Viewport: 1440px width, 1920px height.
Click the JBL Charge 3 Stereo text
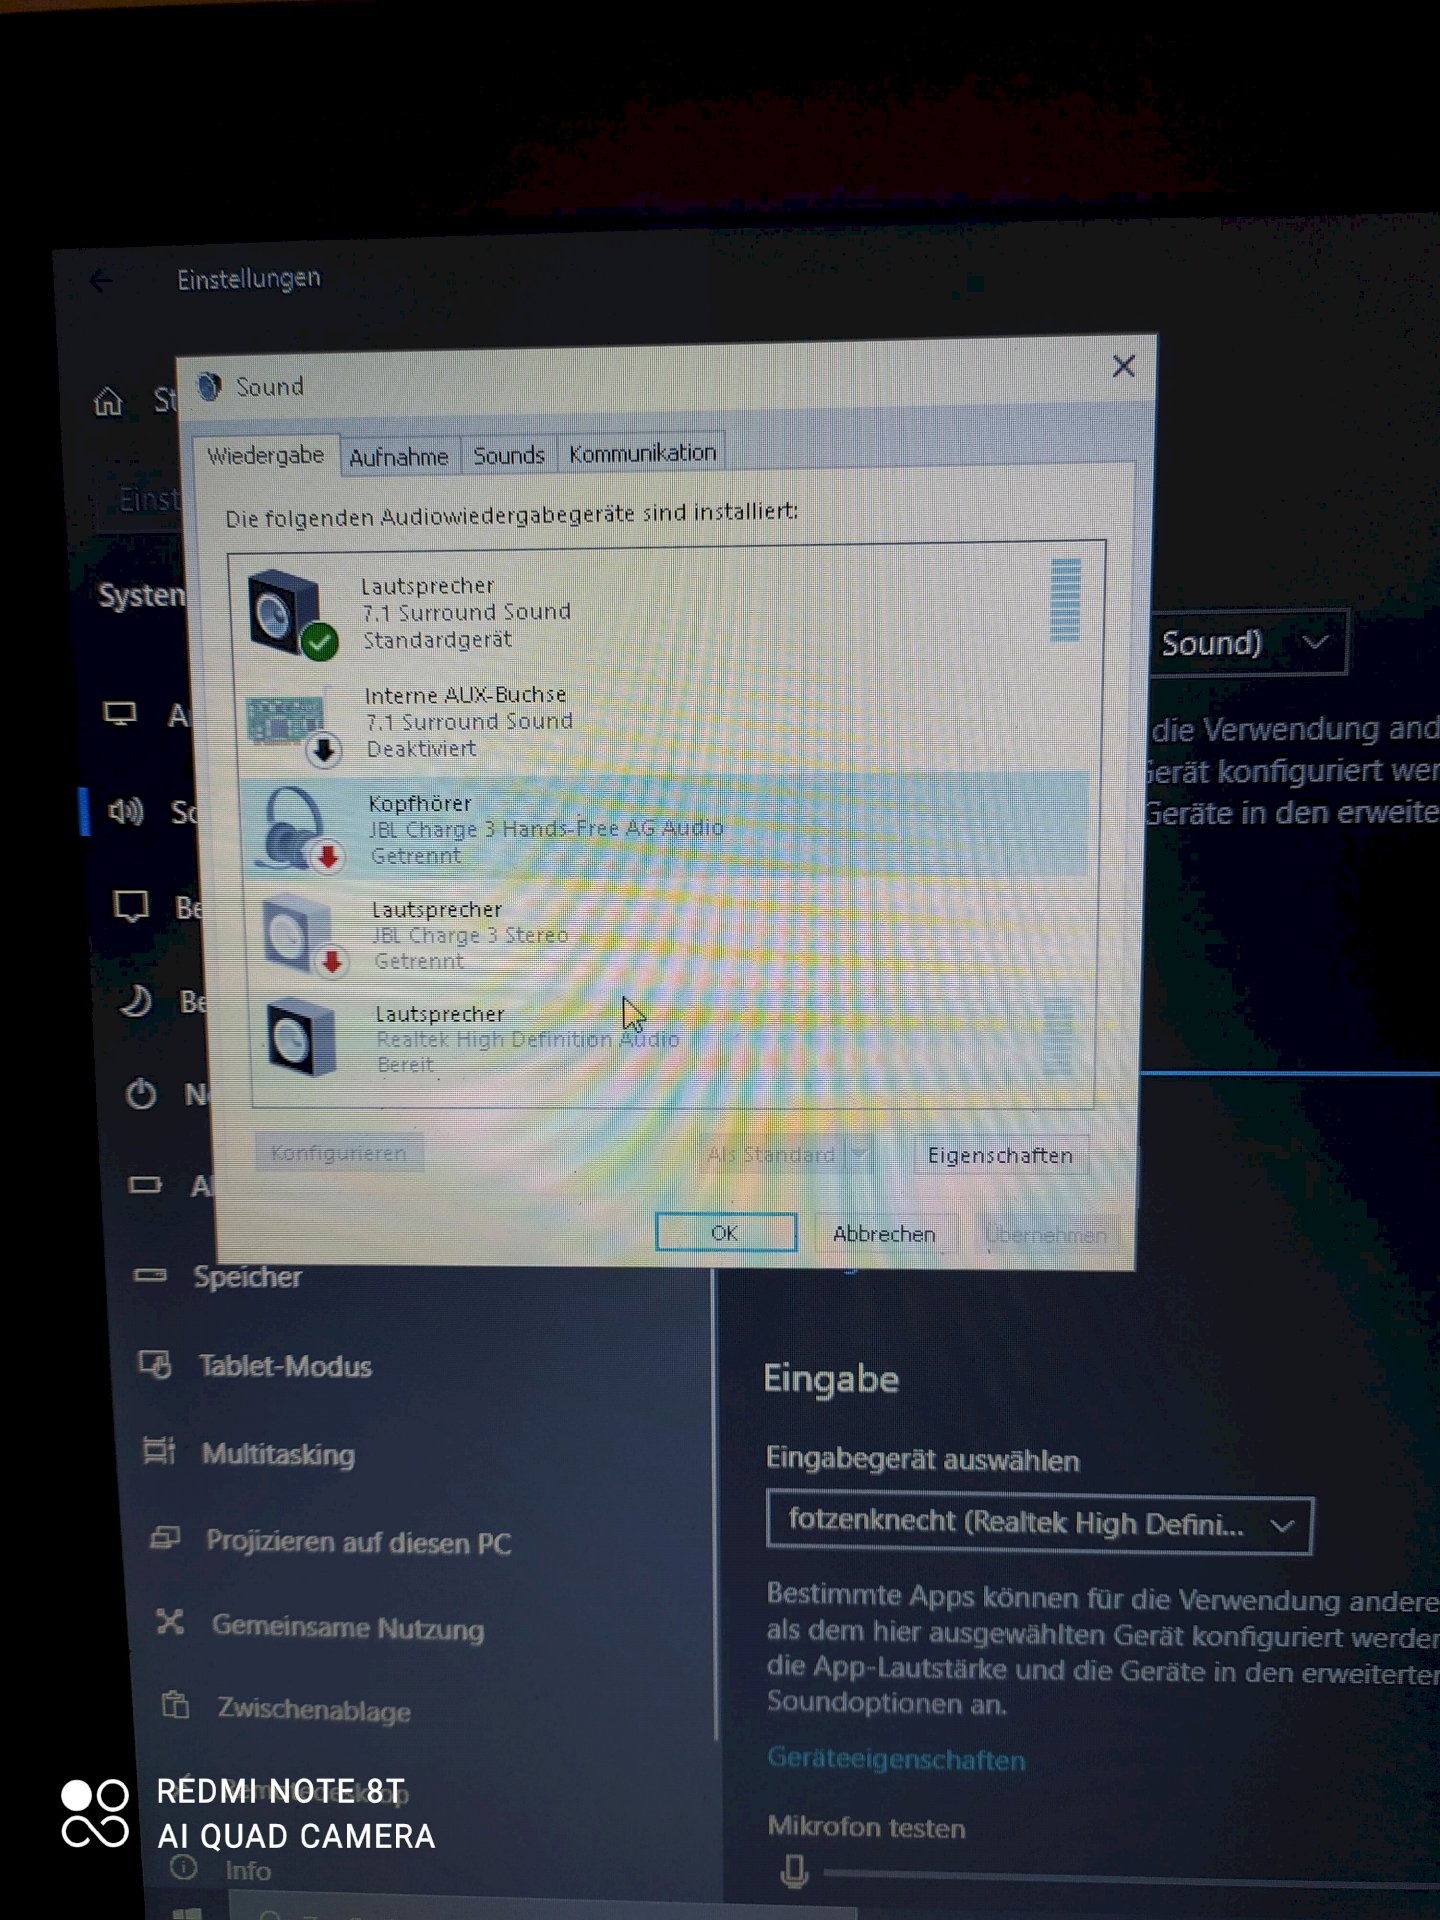[470, 935]
